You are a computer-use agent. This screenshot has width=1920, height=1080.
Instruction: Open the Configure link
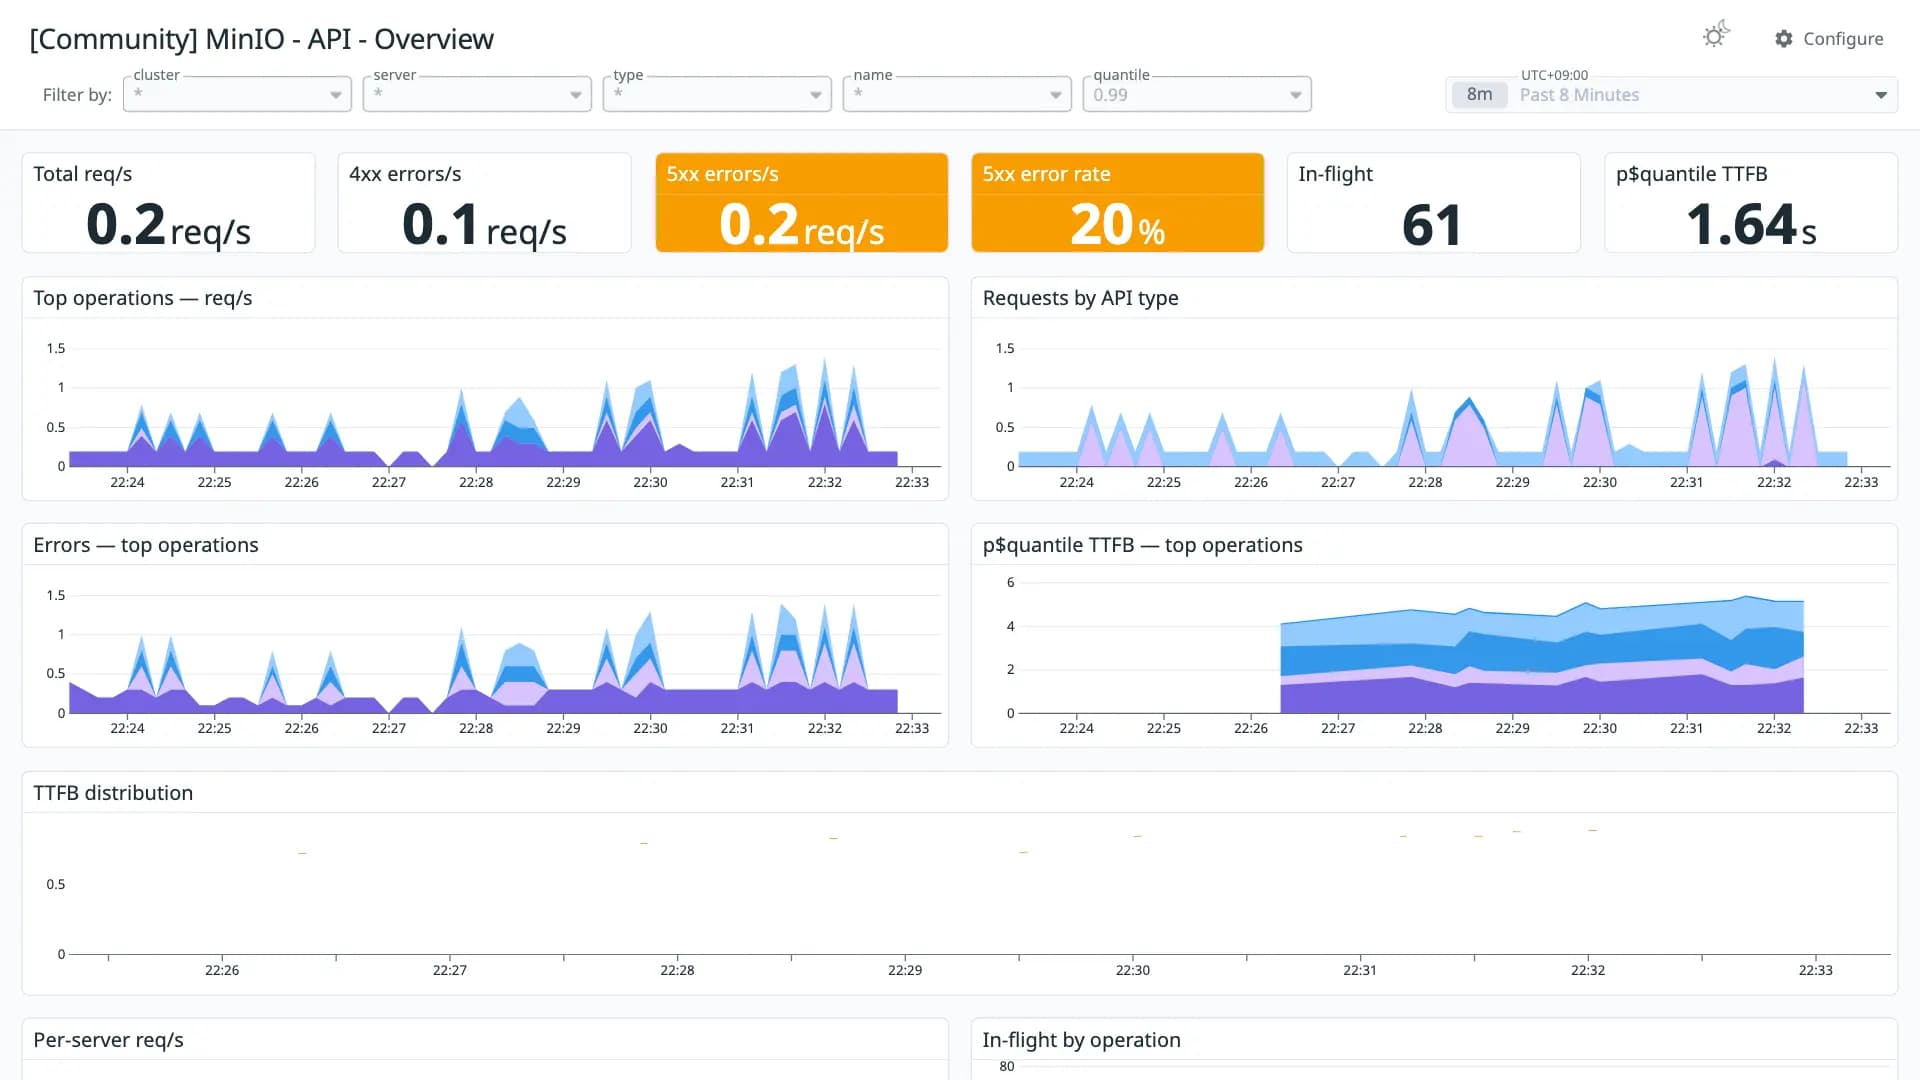(x=1829, y=39)
